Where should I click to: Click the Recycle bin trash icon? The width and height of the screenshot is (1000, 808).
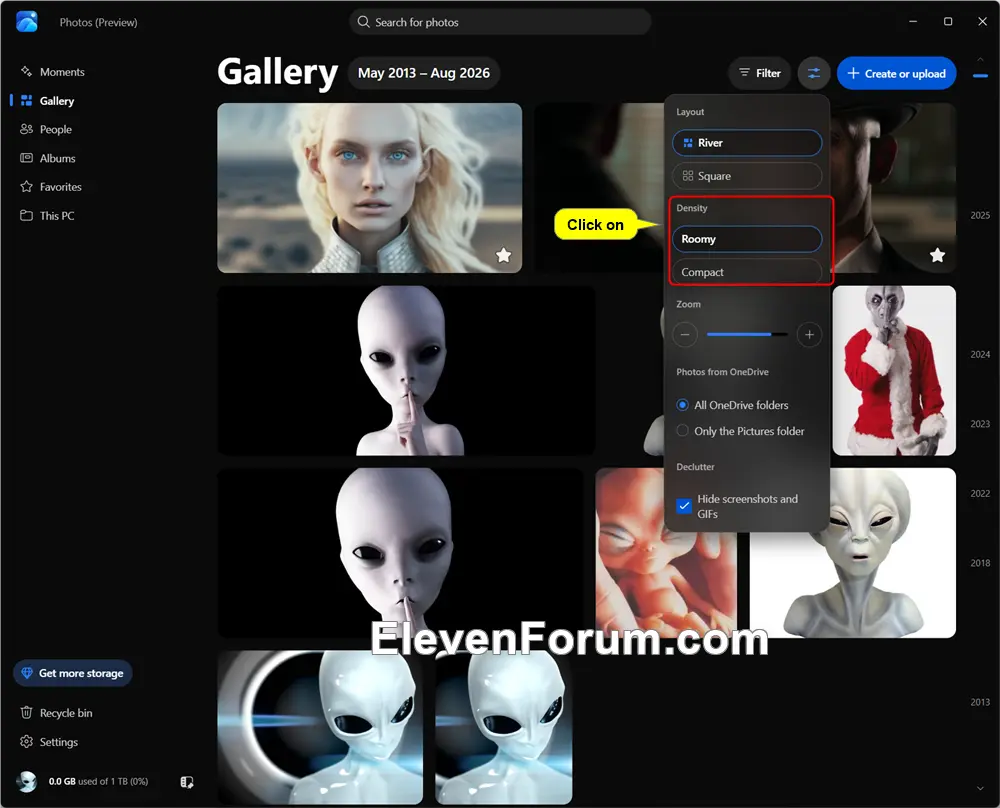coord(26,712)
